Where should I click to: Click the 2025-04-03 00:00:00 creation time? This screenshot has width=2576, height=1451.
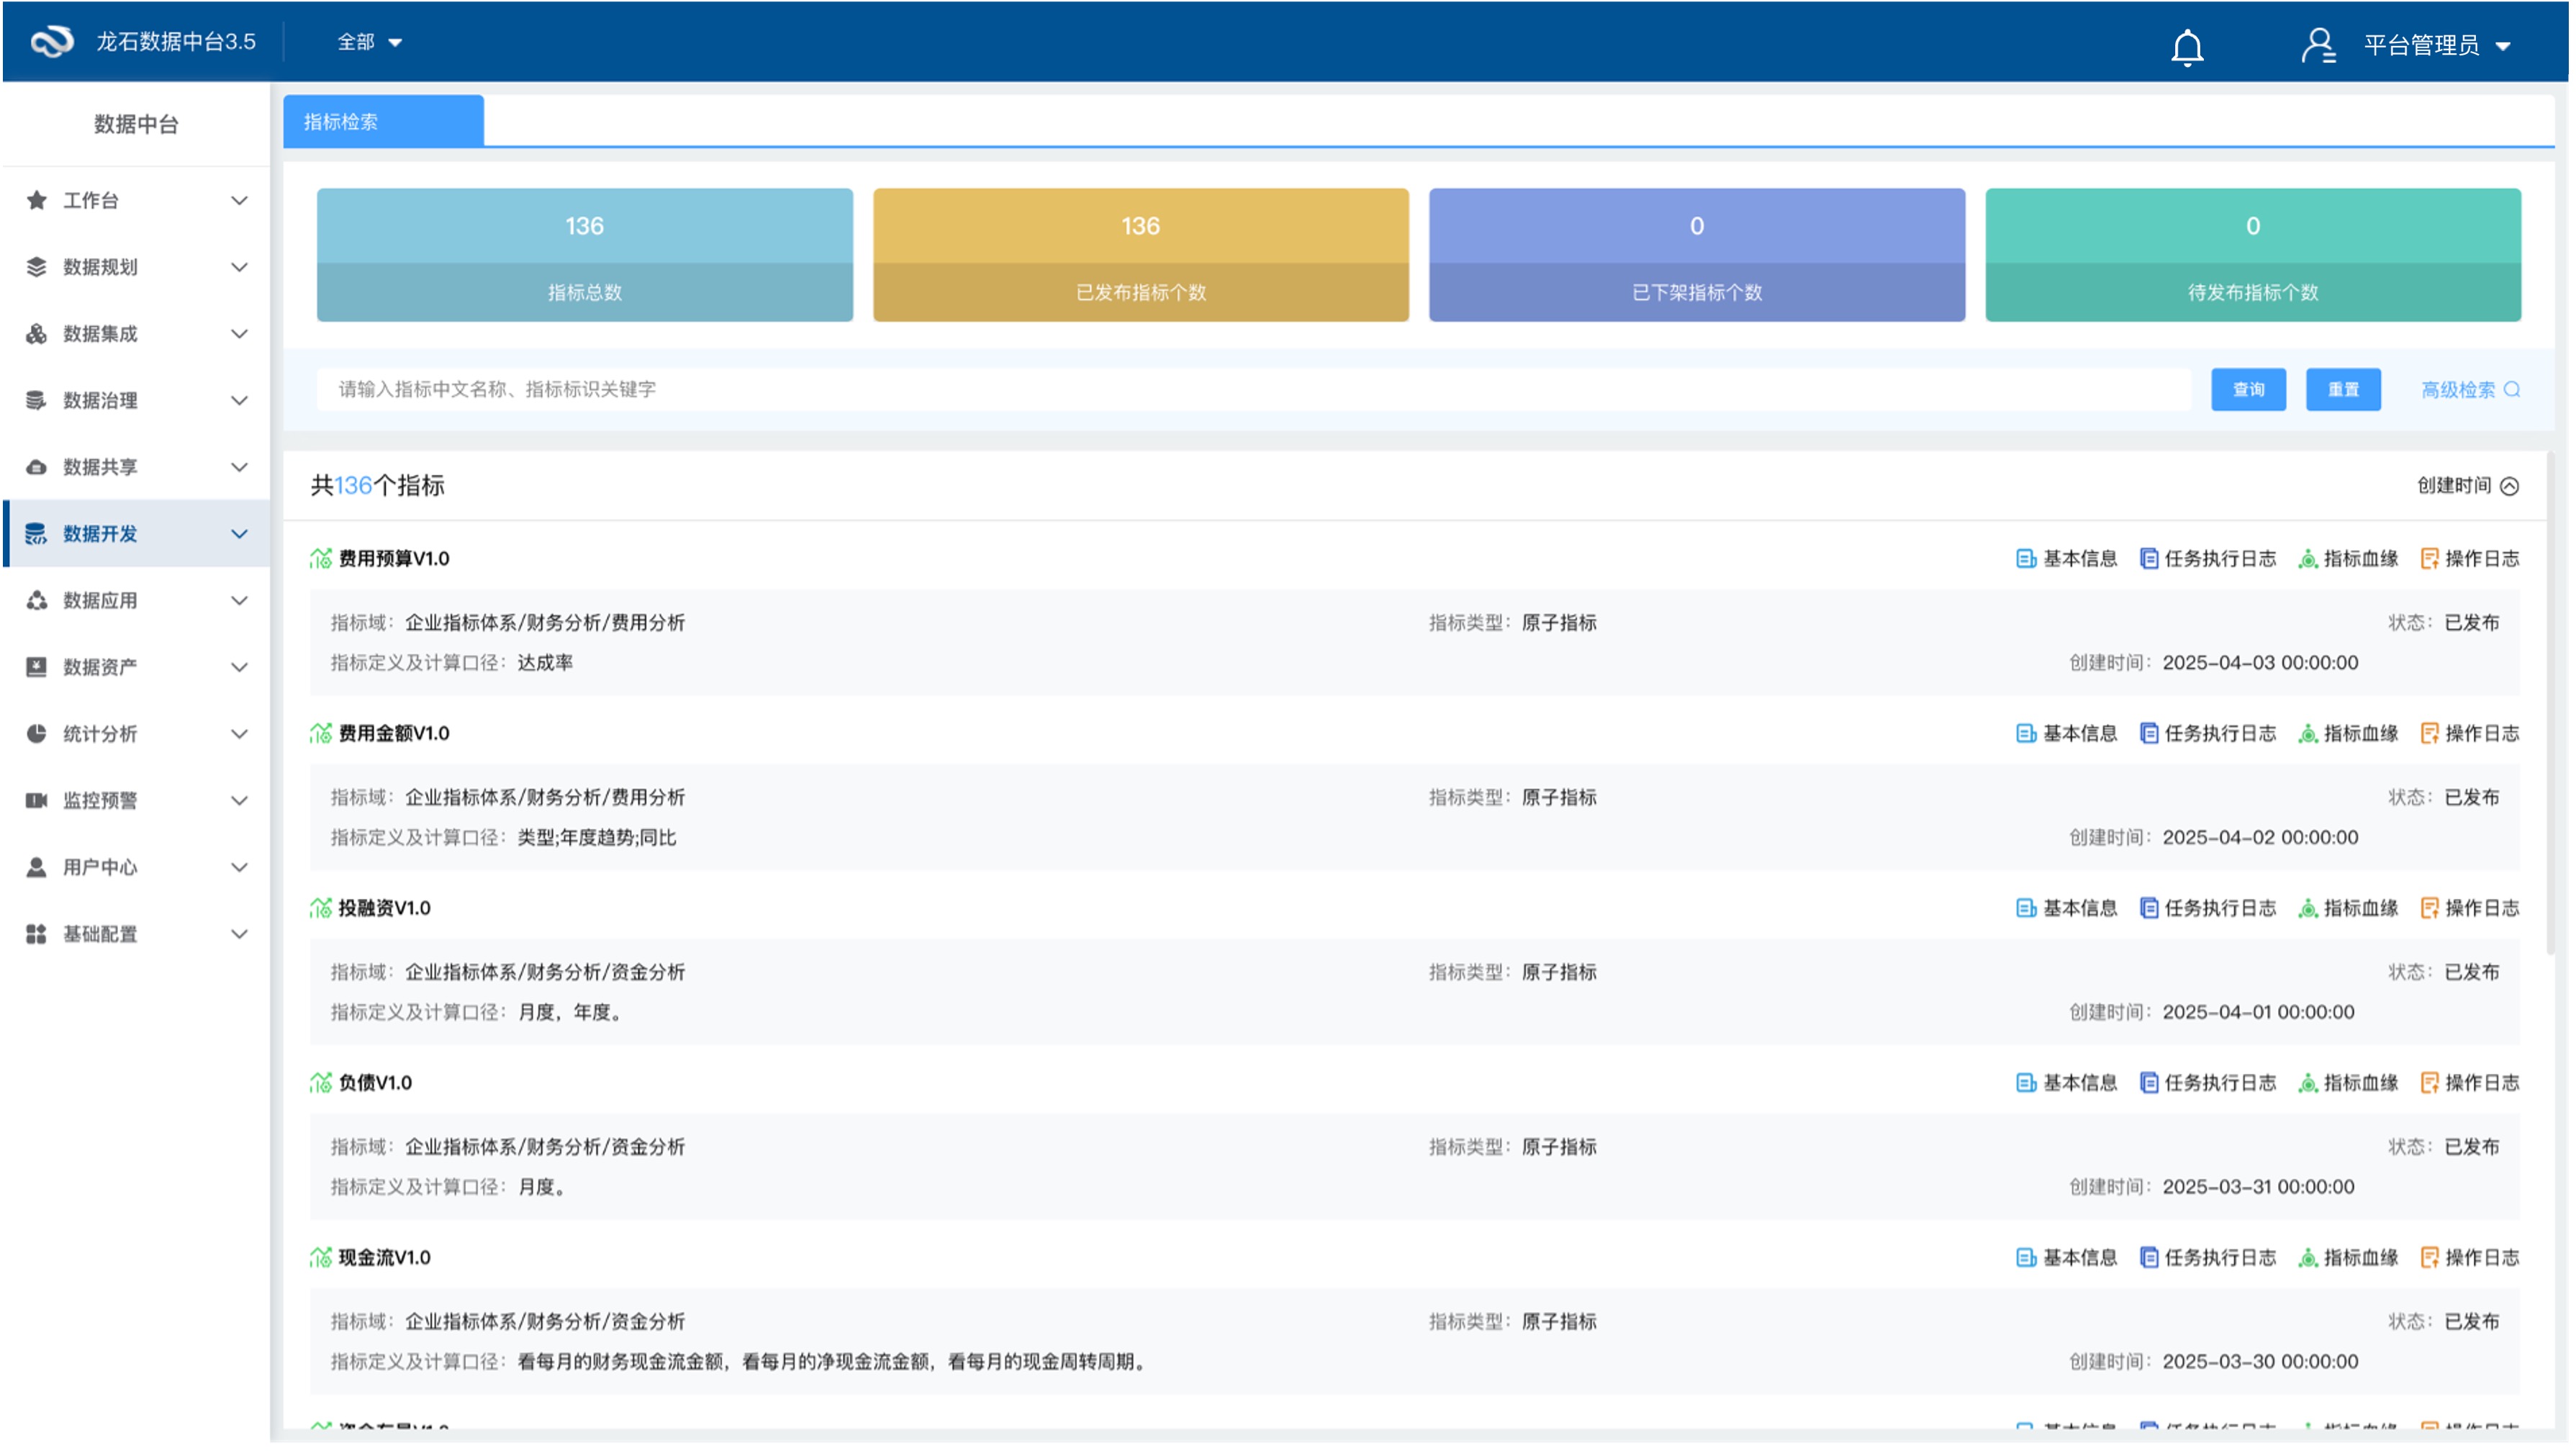2260,663
